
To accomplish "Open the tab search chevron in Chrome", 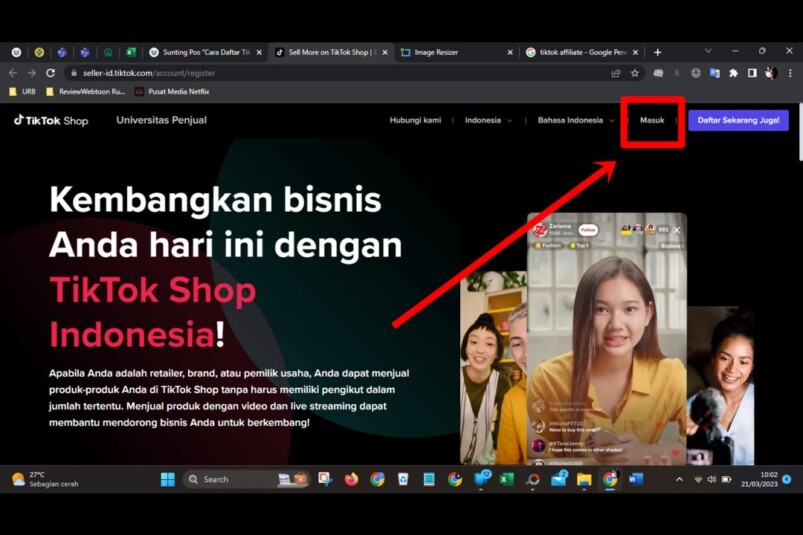I will pos(708,51).
